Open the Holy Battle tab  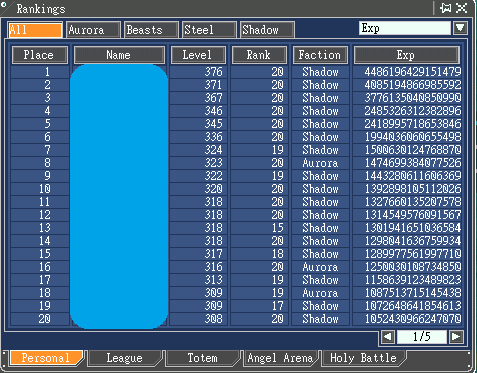point(363,358)
